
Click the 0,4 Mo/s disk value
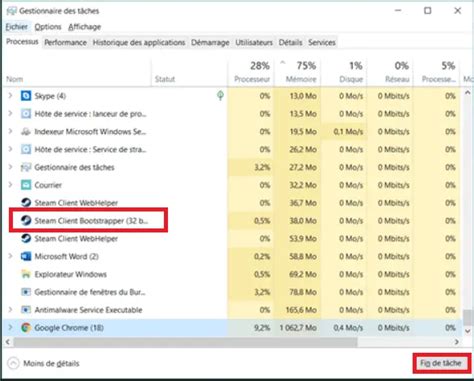pos(348,328)
